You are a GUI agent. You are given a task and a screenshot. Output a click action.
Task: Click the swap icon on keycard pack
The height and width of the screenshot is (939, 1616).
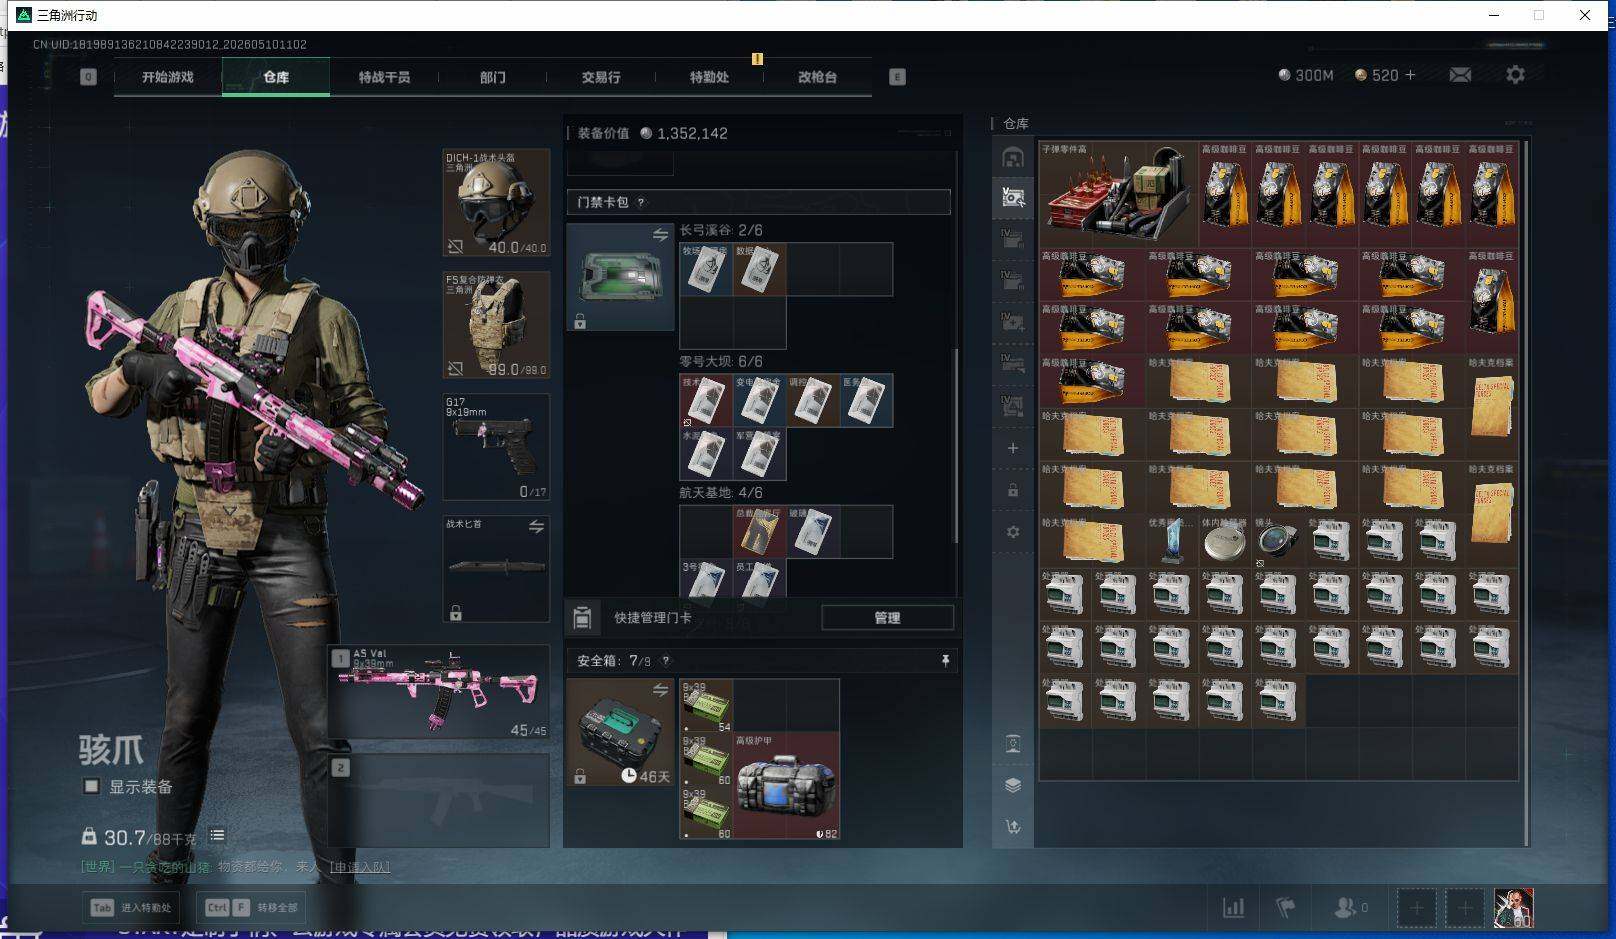click(660, 235)
